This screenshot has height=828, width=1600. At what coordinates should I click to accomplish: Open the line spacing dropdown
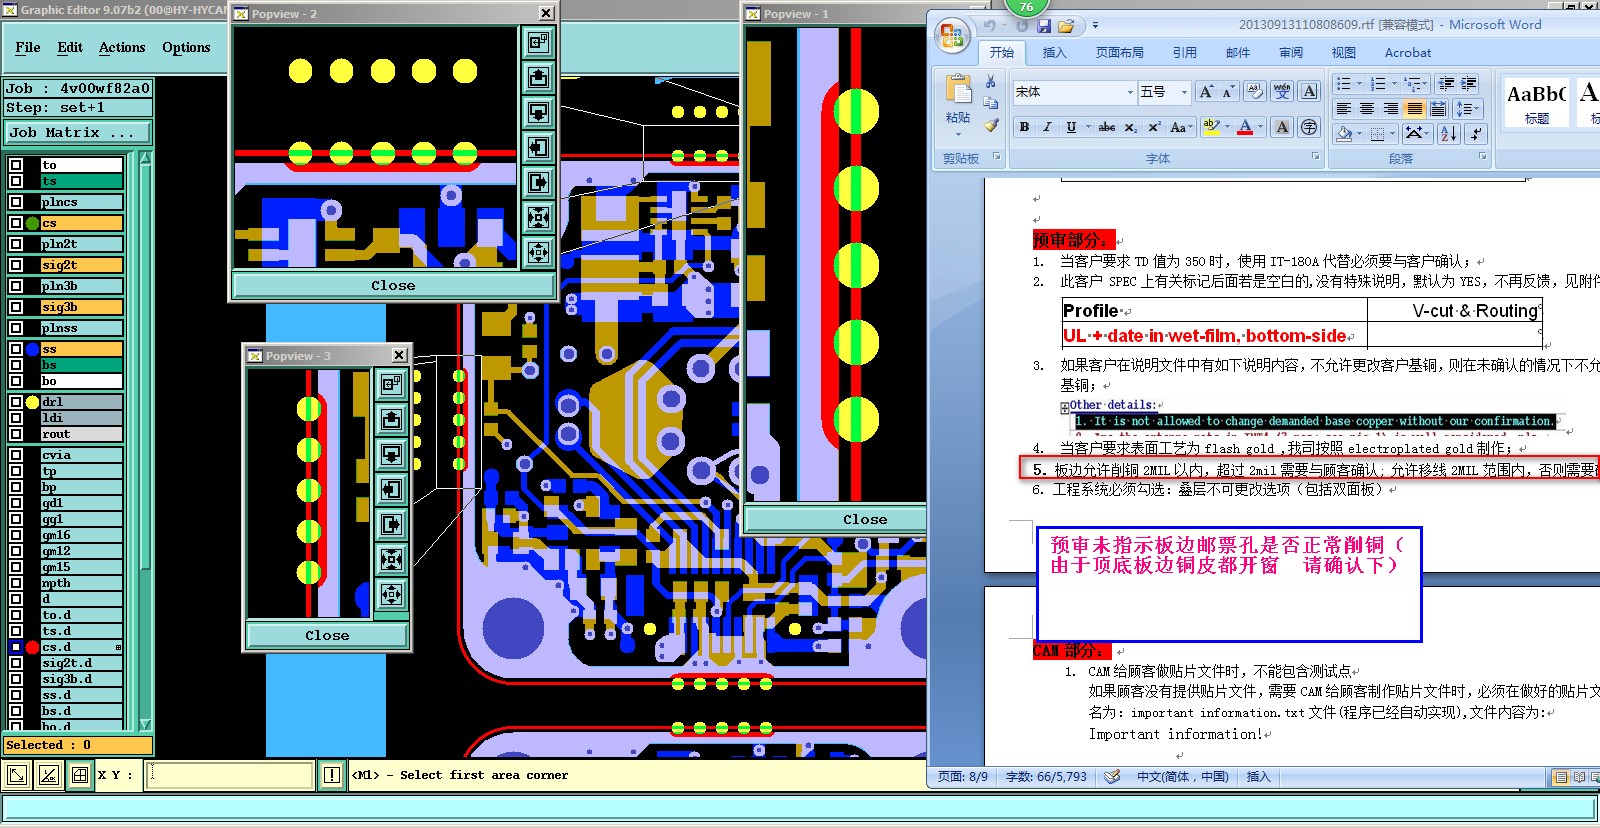coord(1468,108)
